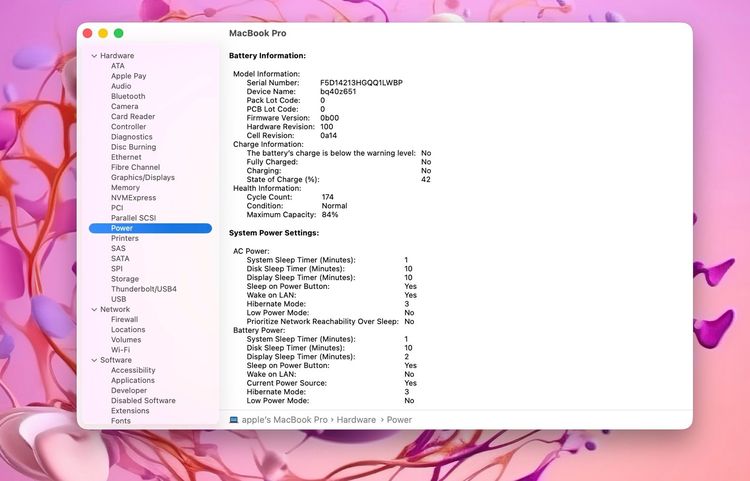Click the device name bq40z651

pyautogui.click(x=338, y=91)
